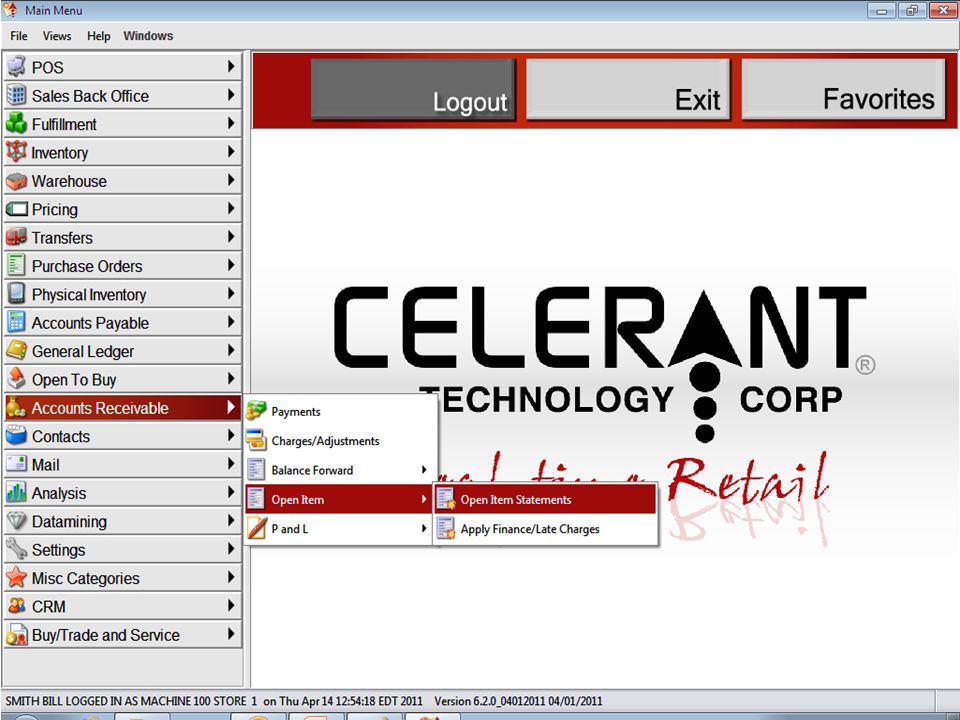Click the Misc Categories star icon
Viewport: 960px width, 720px height.
click(17, 577)
